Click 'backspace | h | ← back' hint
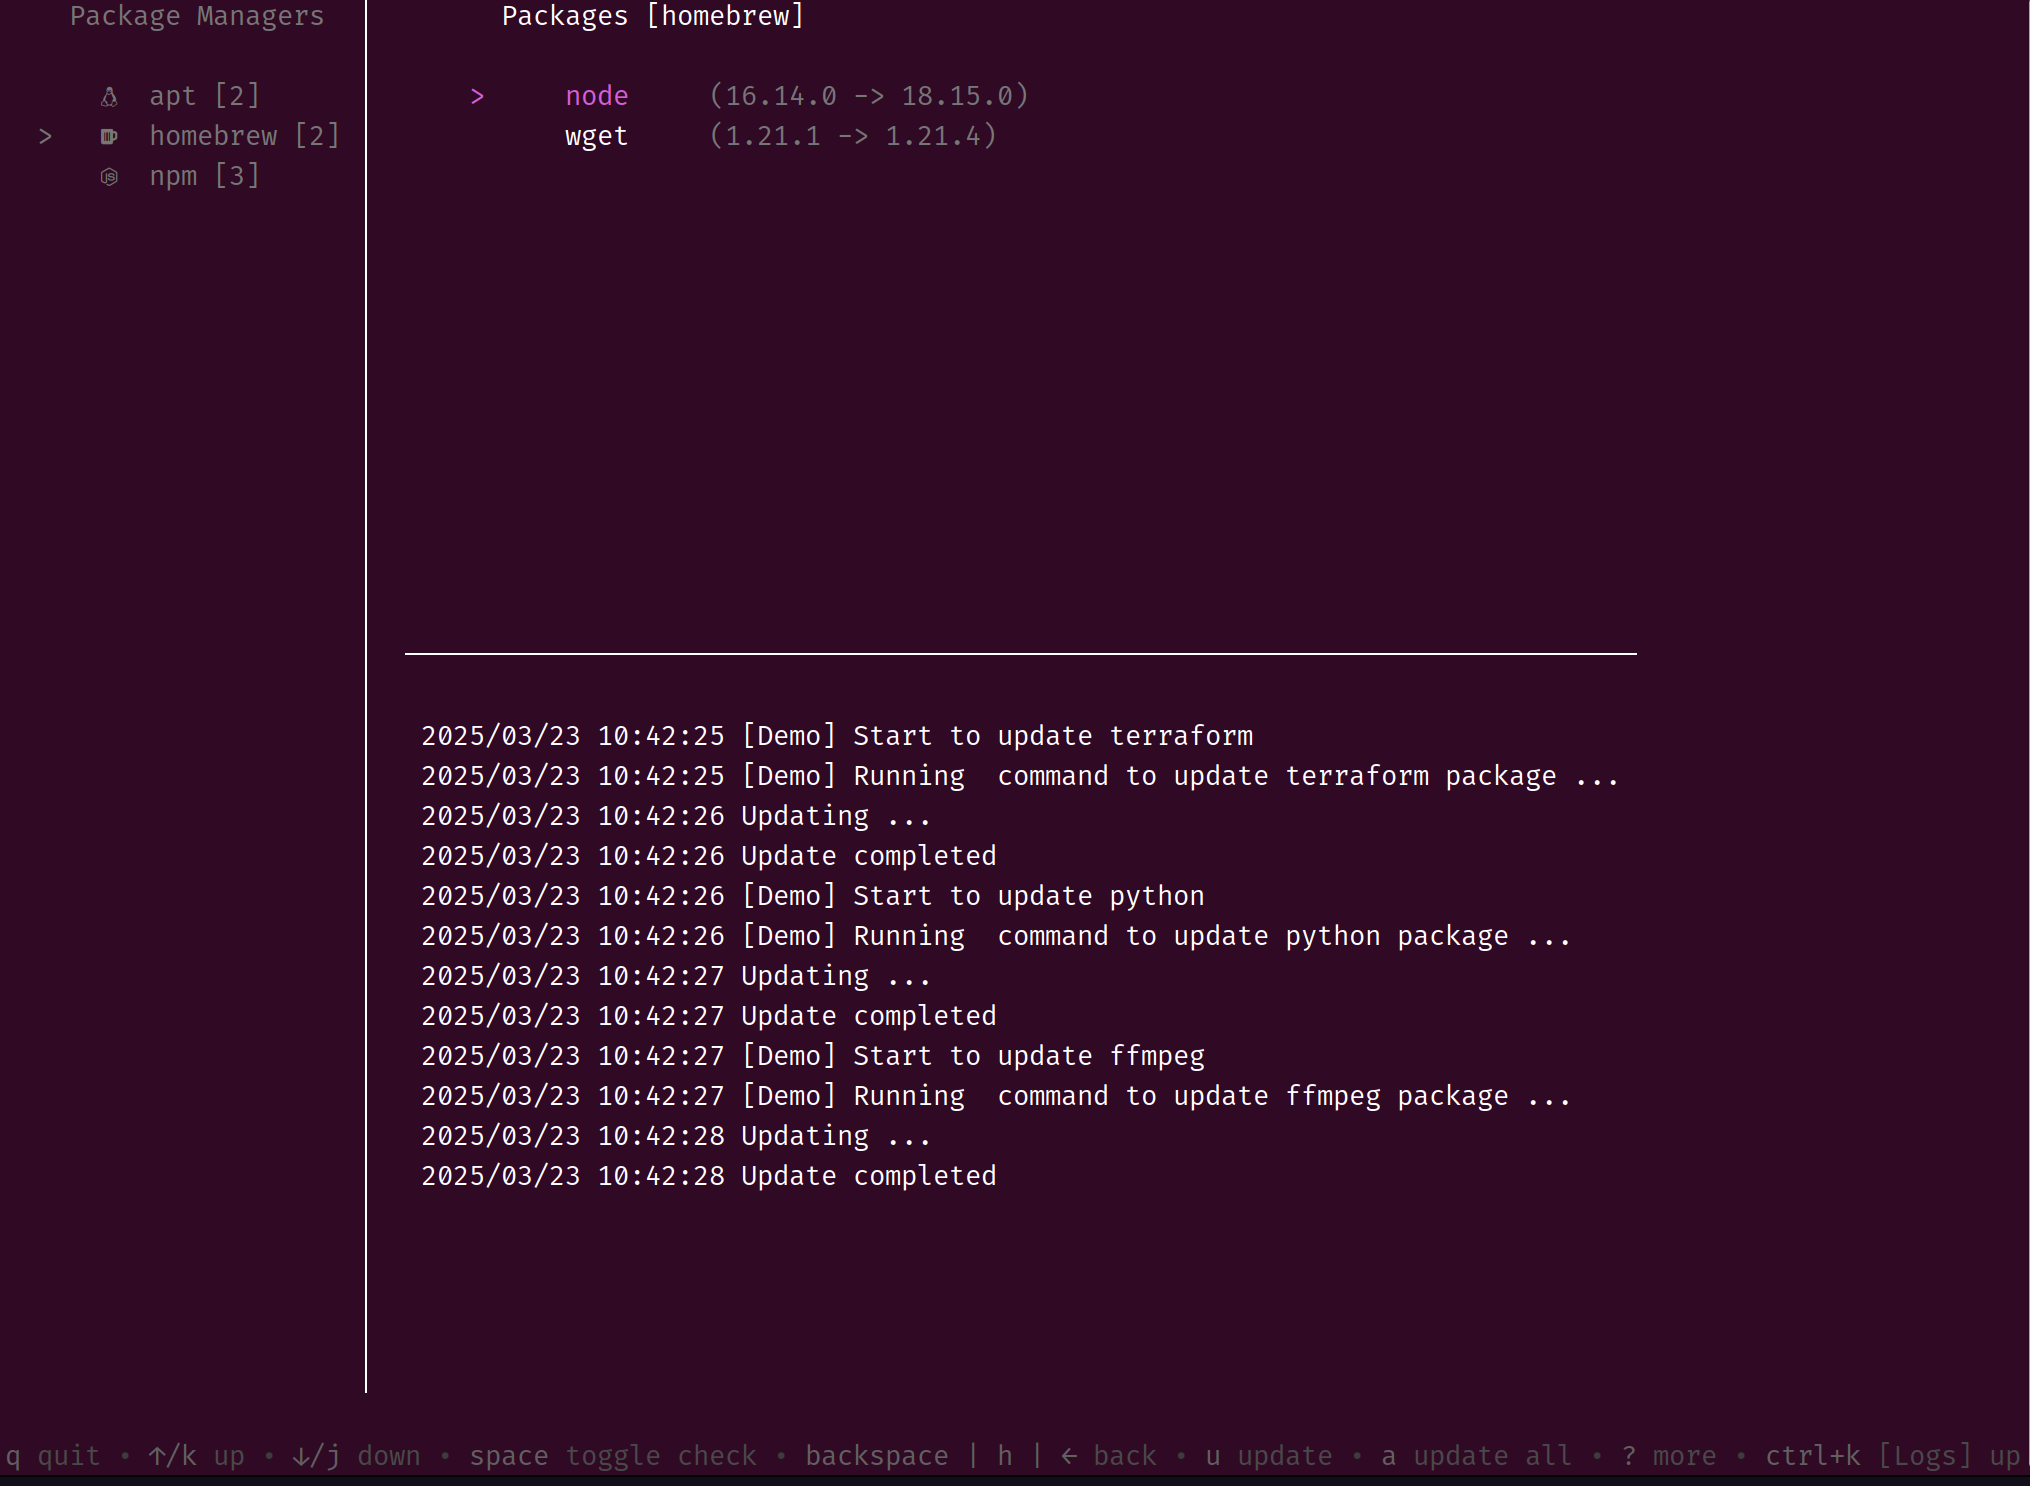The image size is (2030, 1486). 981,1456
